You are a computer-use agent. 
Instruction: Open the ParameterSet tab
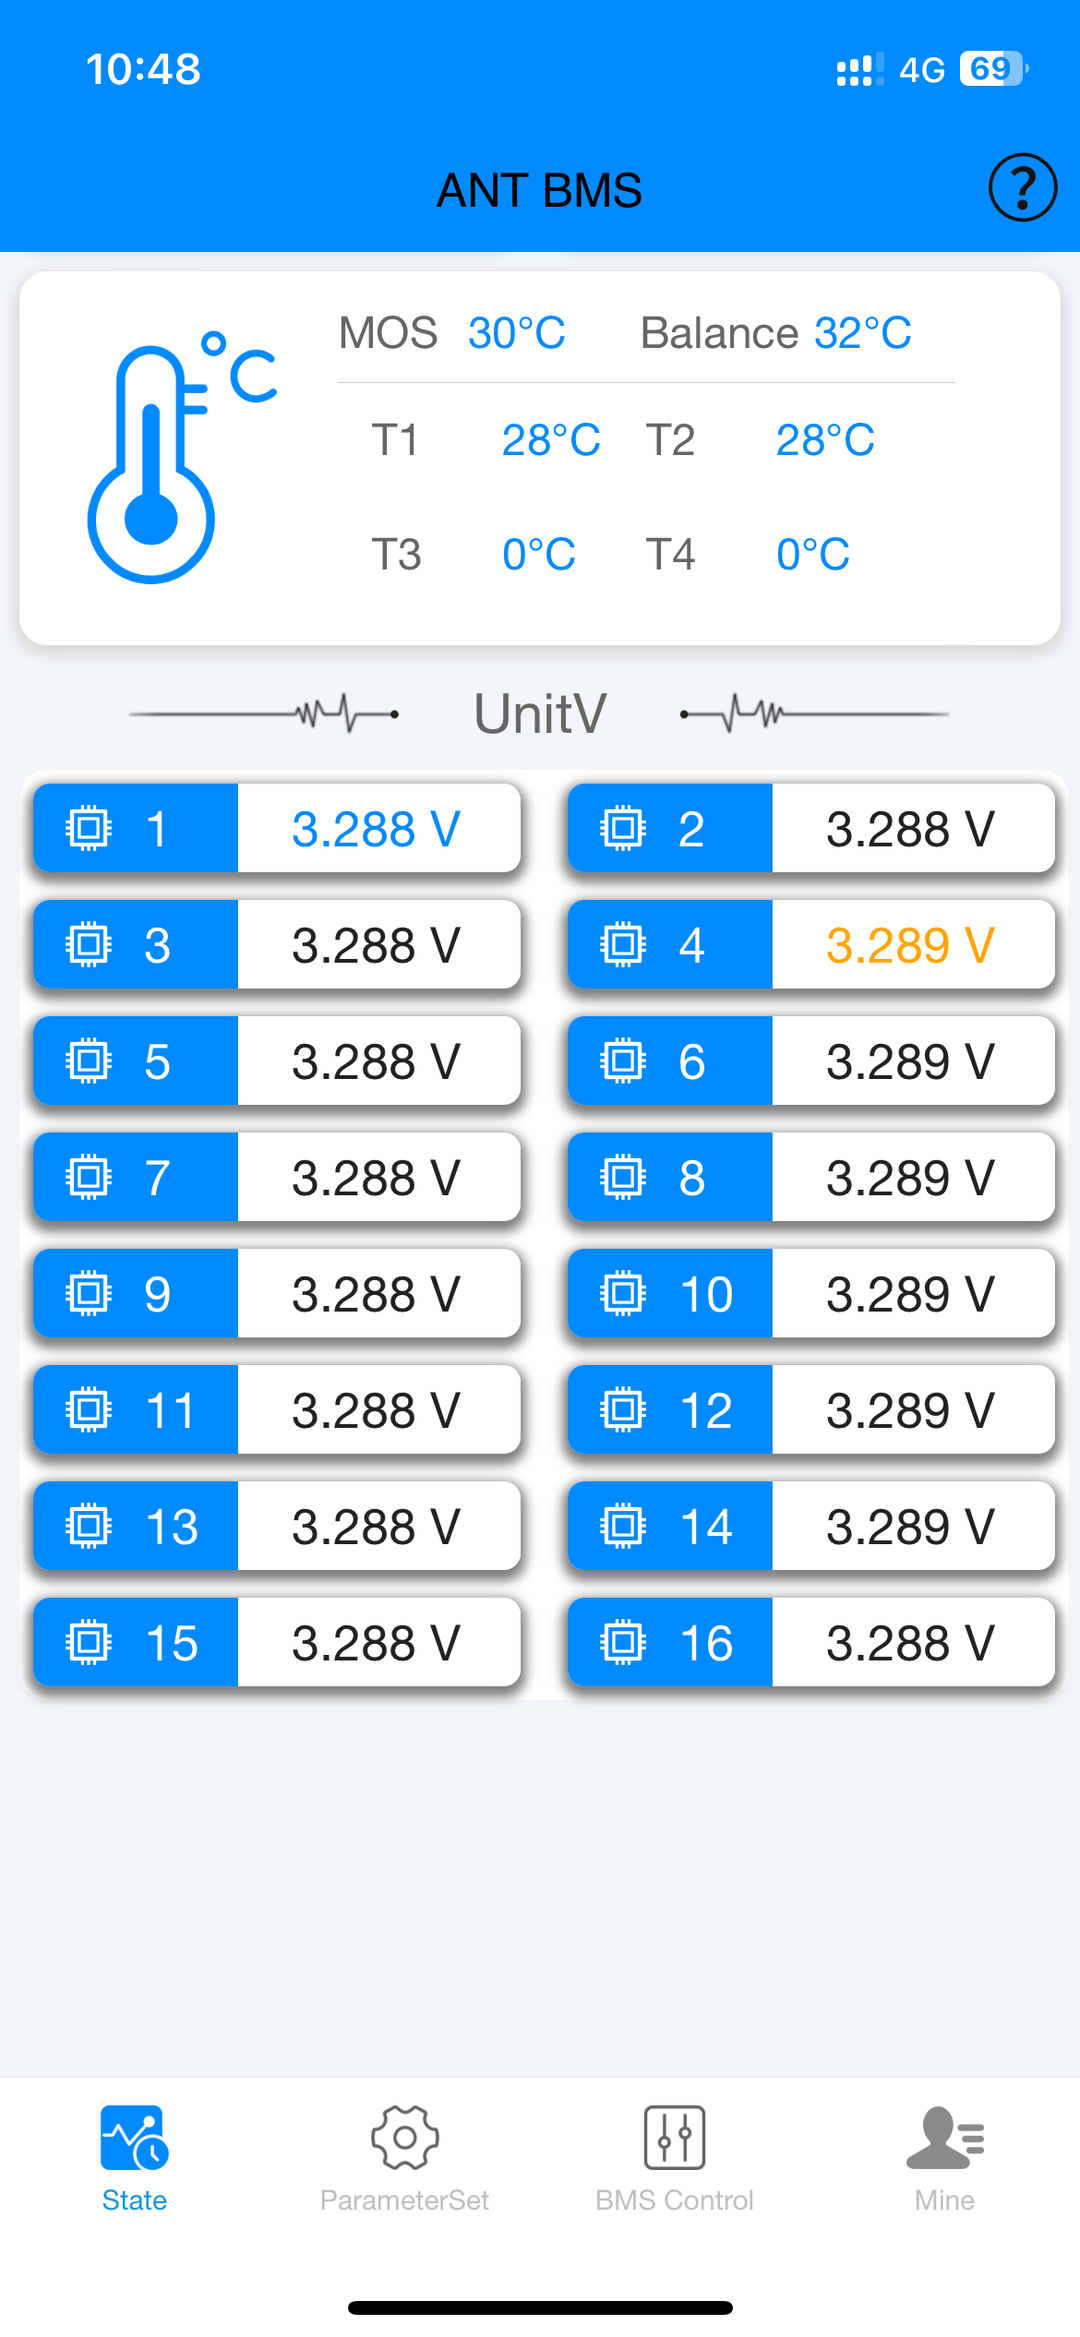click(x=404, y=2199)
